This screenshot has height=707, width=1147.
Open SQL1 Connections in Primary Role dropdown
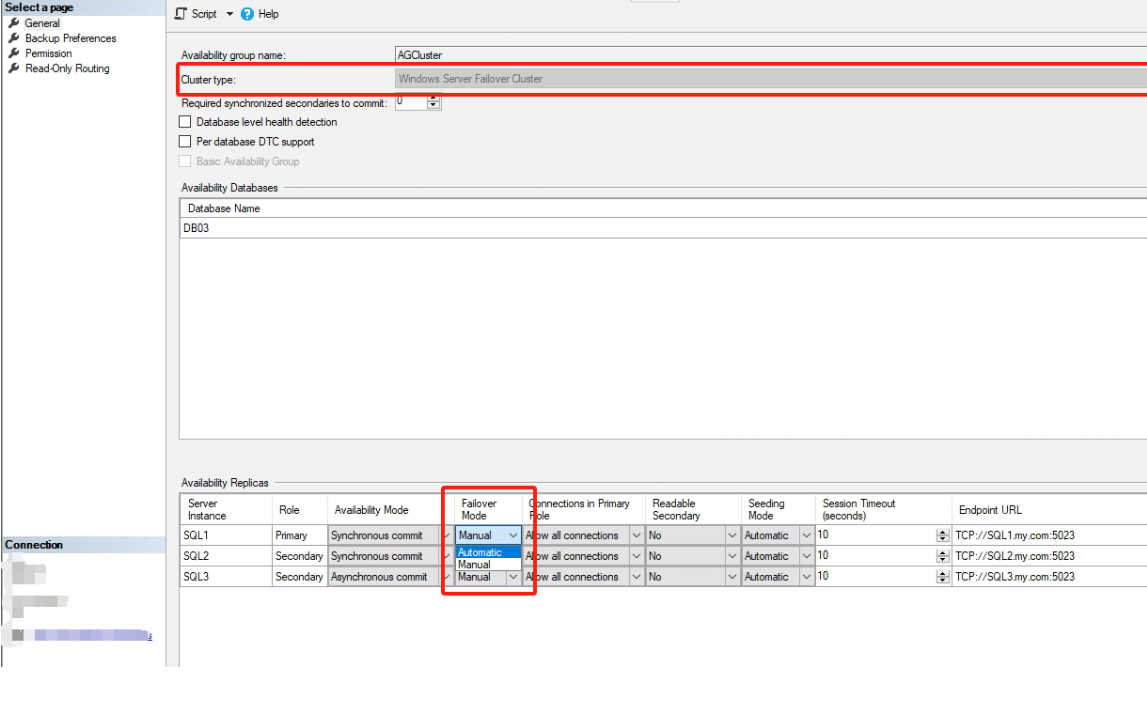(636, 535)
